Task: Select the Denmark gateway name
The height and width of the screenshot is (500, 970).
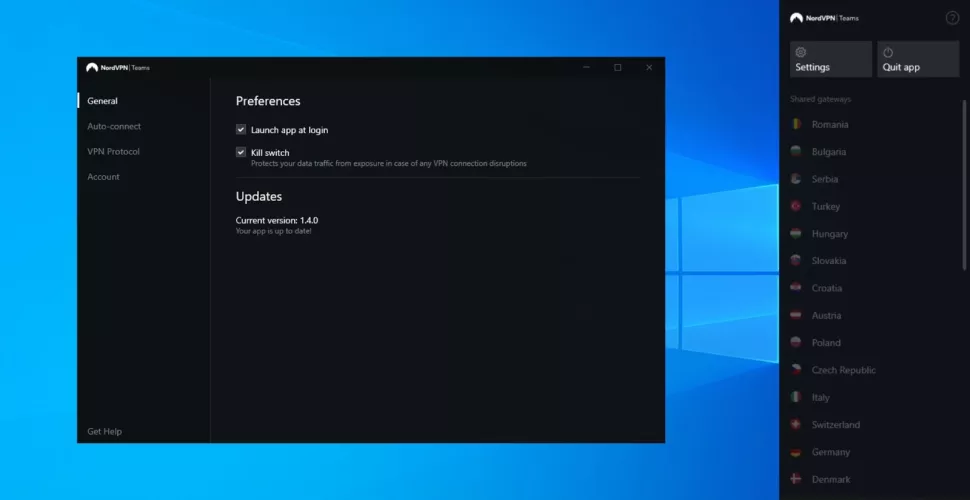Action: coord(831,479)
